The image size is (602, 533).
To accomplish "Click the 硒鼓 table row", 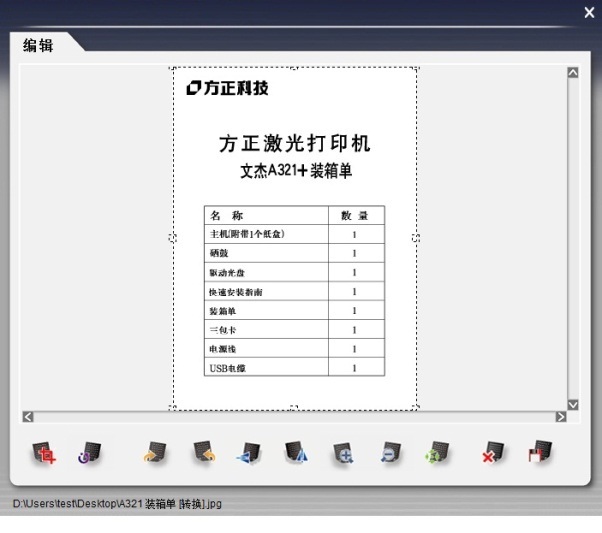I will (x=294, y=253).
